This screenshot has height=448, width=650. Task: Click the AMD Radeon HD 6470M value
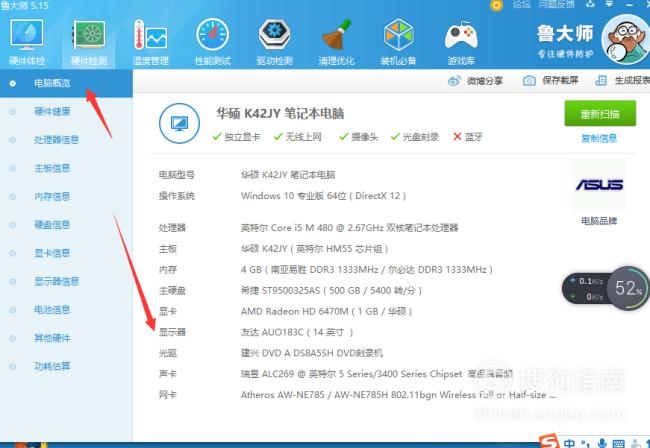[x=326, y=311]
